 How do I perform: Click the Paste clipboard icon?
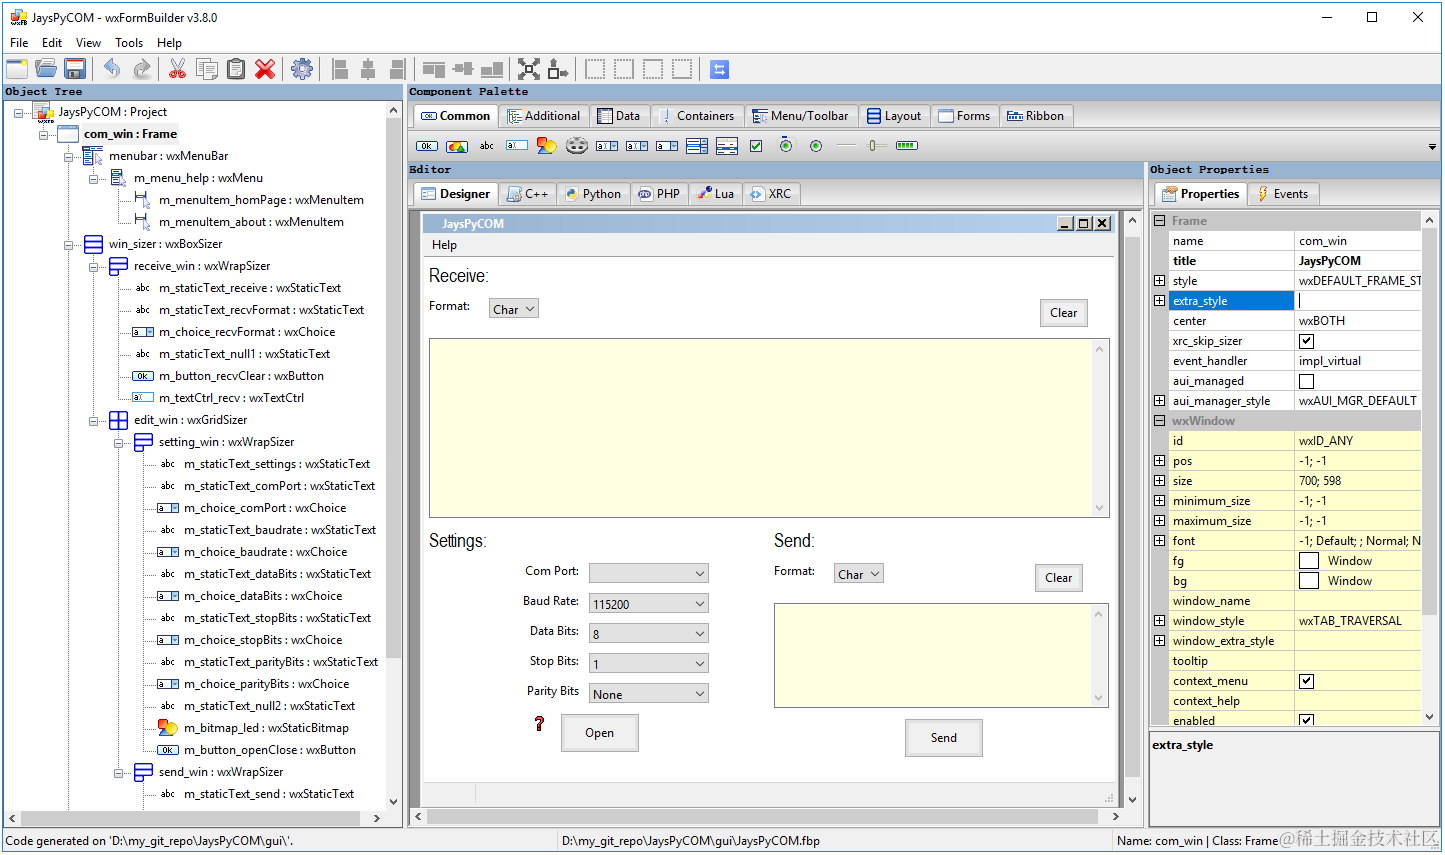click(x=236, y=69)
